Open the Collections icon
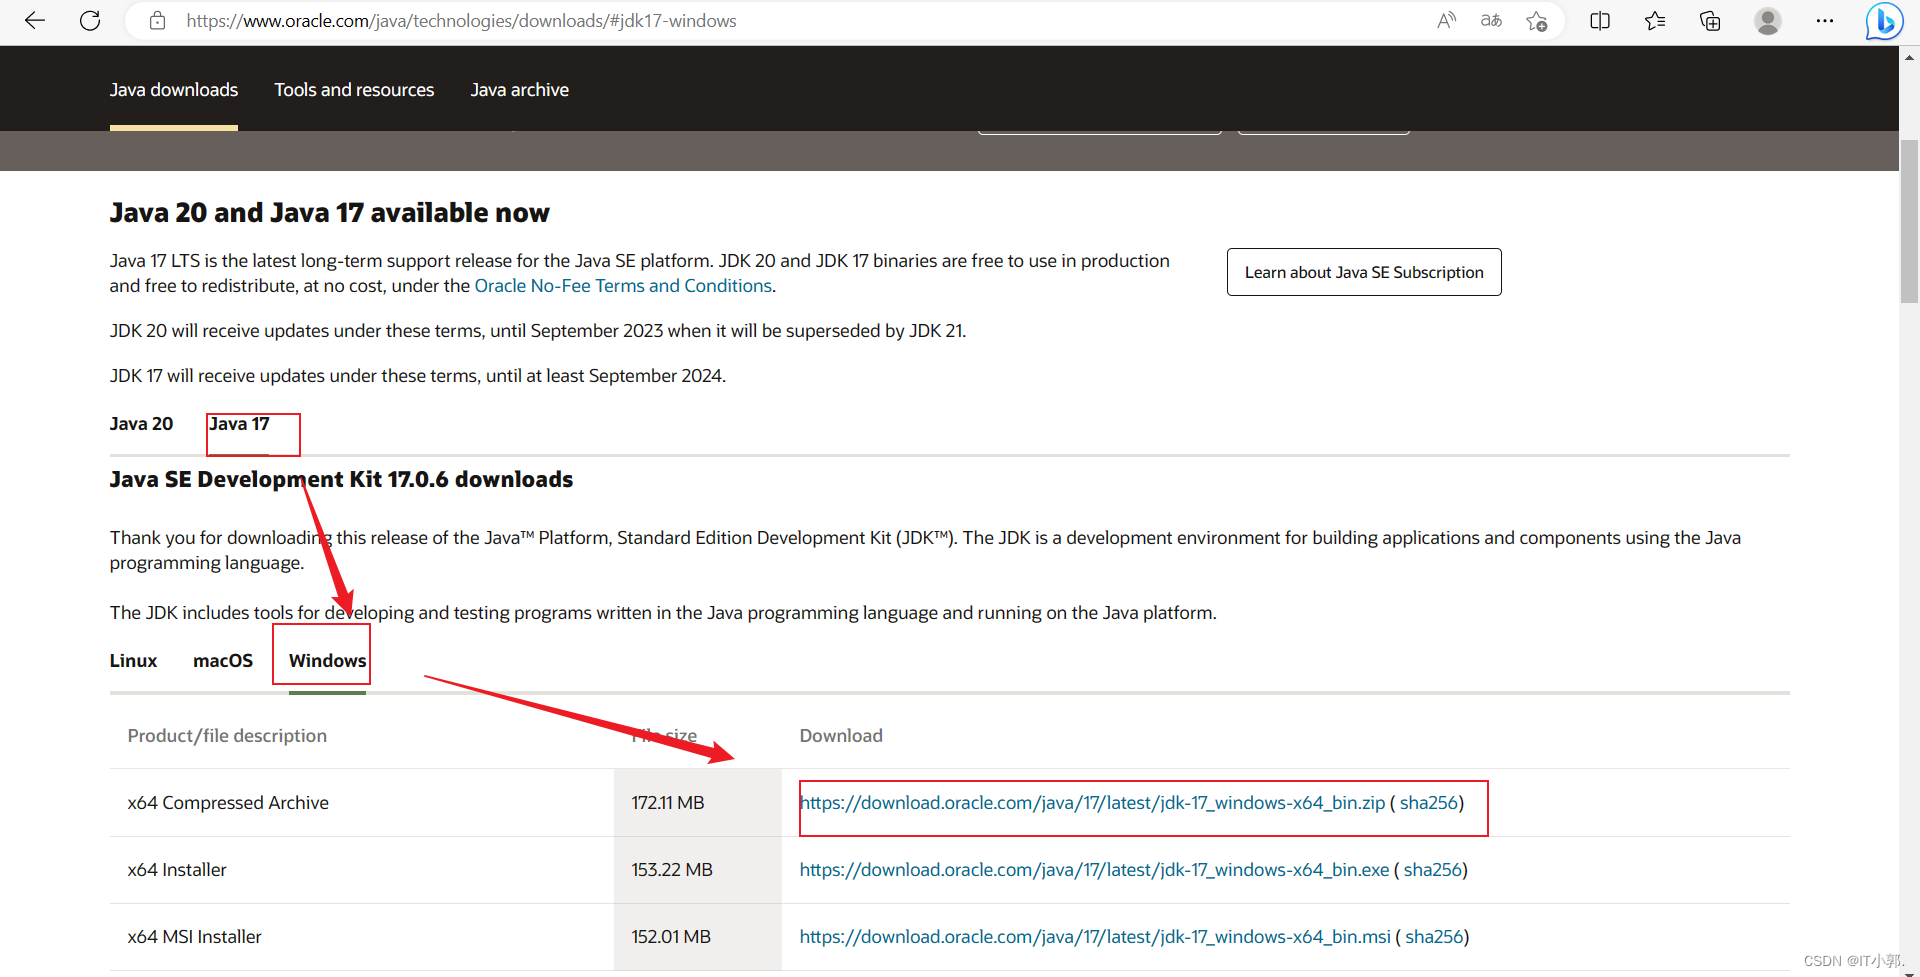 [1710, 20]
